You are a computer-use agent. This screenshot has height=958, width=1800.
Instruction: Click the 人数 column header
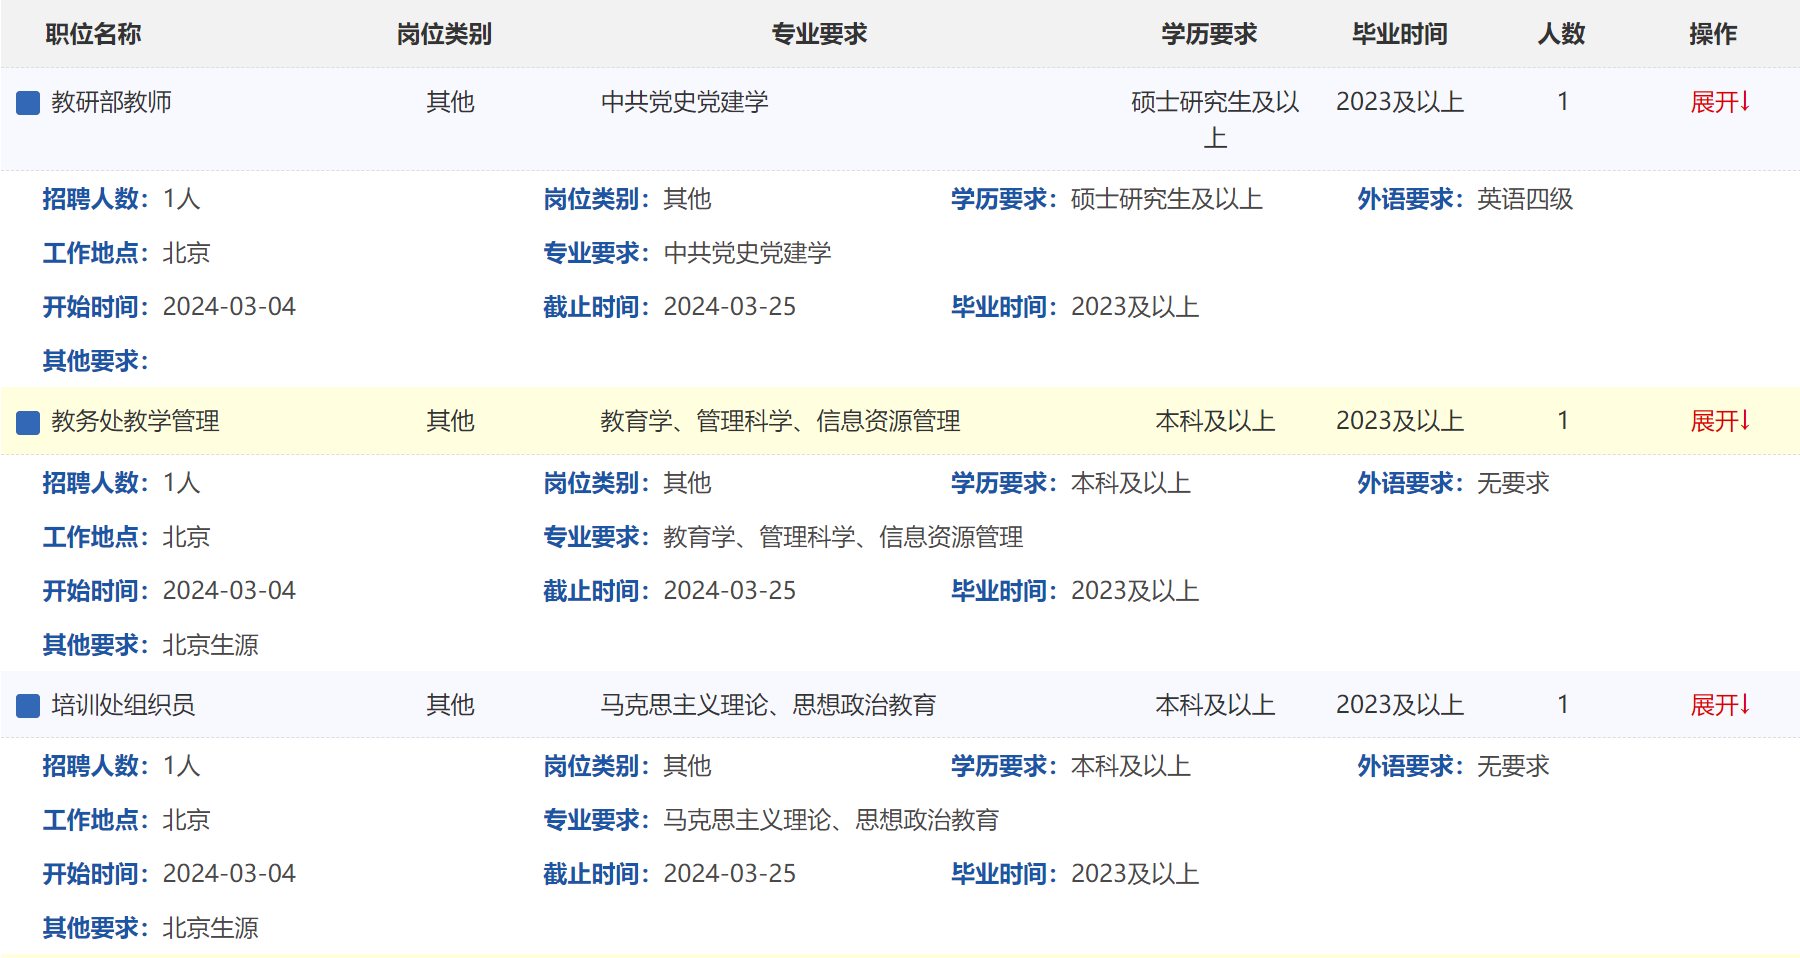click(1561, 34)
